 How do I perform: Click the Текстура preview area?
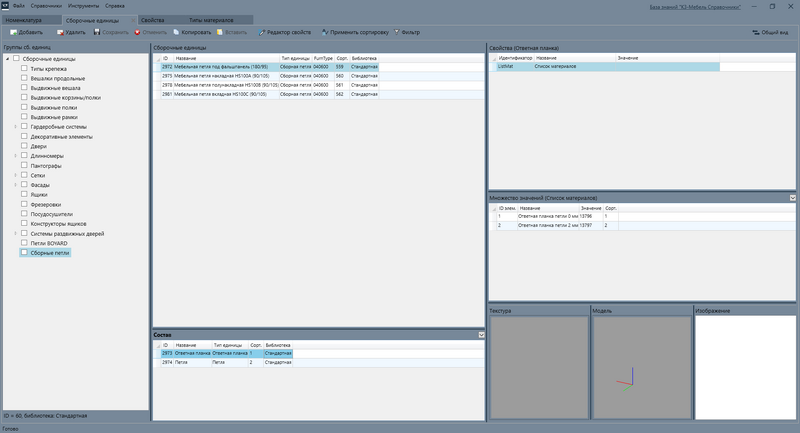pyautogui.click(x=539, y=367)
